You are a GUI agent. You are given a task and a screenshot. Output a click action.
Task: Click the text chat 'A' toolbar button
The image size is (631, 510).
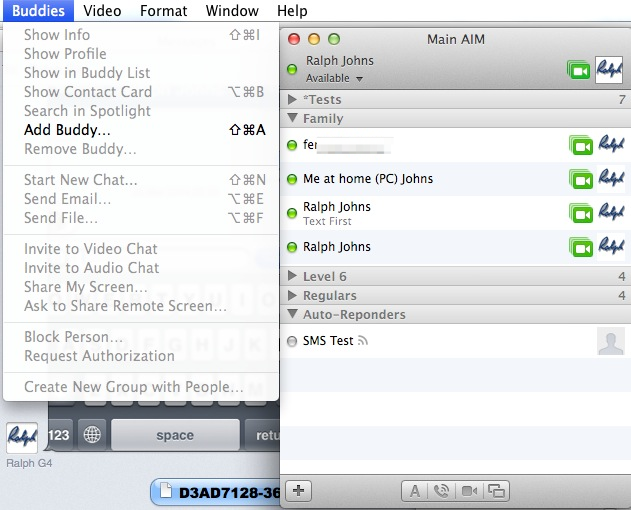coord(415,491)
